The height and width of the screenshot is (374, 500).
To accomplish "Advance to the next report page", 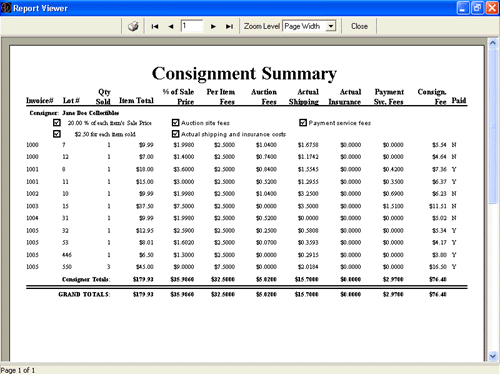I will click(213, 26).
